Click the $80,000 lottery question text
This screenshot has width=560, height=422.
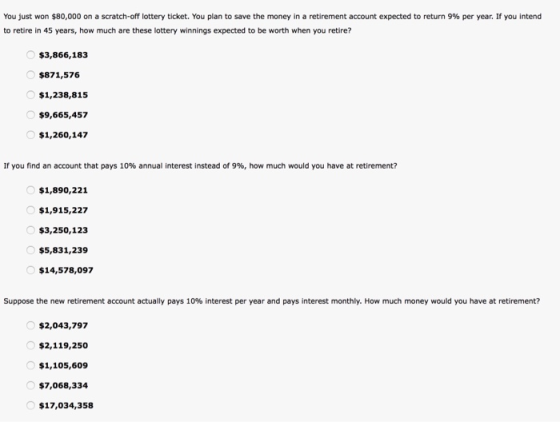pos(272,23)
